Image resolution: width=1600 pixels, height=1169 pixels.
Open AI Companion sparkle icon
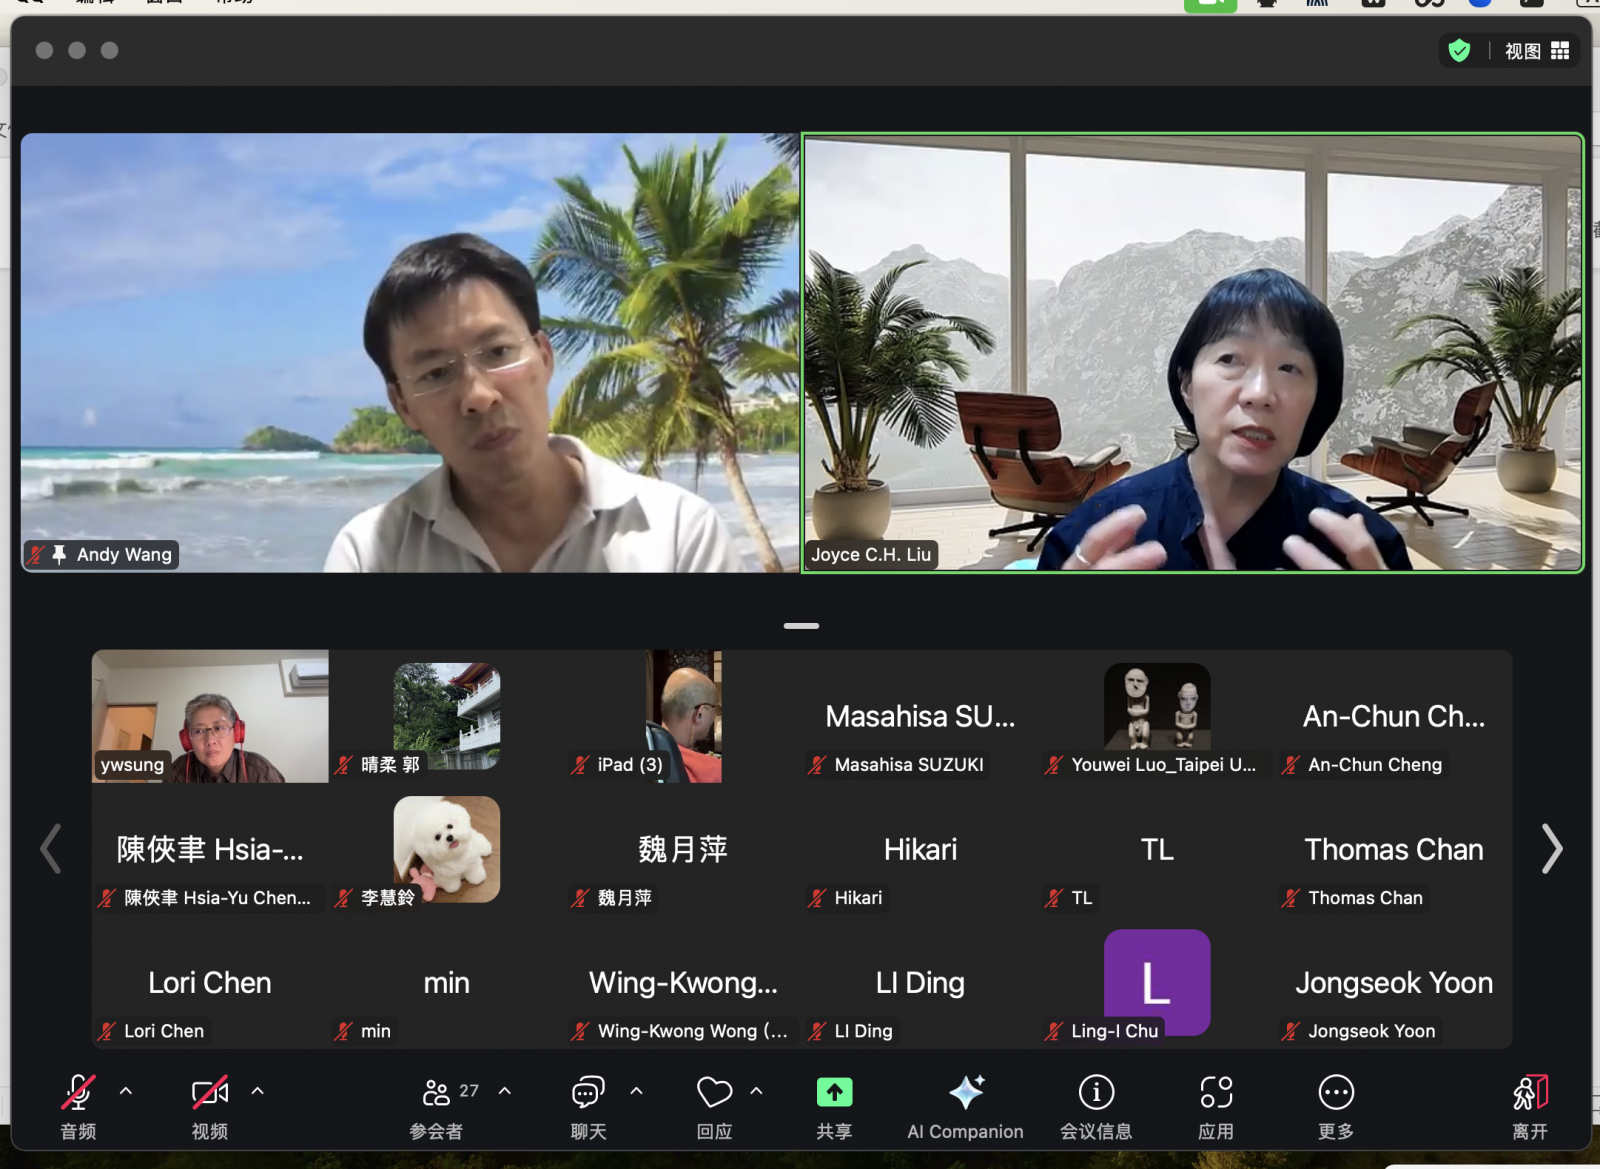[965, 1094]
